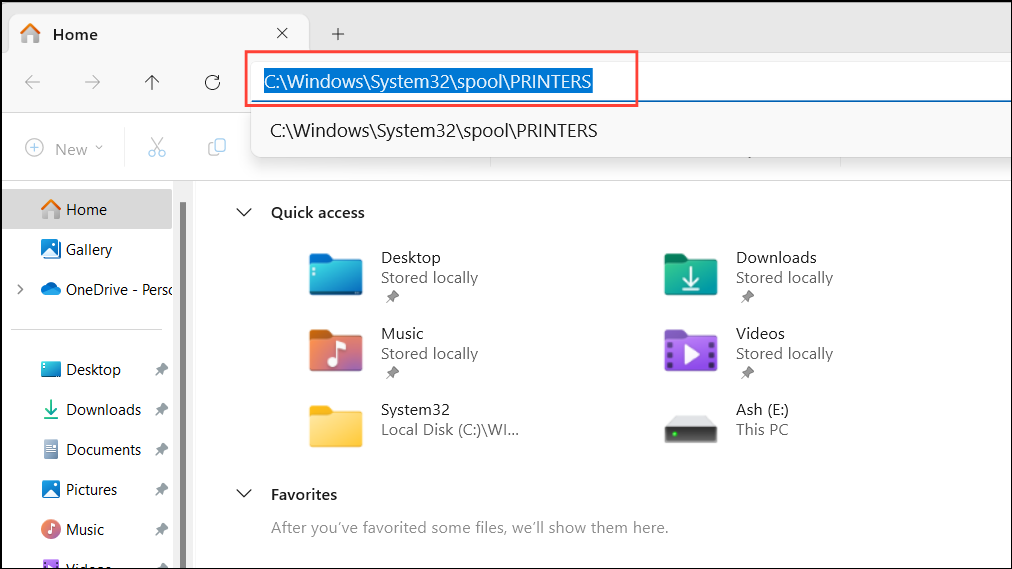Viewport: 1012px width, 569px height.
Task: Click the Back navigation arrow
Action: [32, 82]
